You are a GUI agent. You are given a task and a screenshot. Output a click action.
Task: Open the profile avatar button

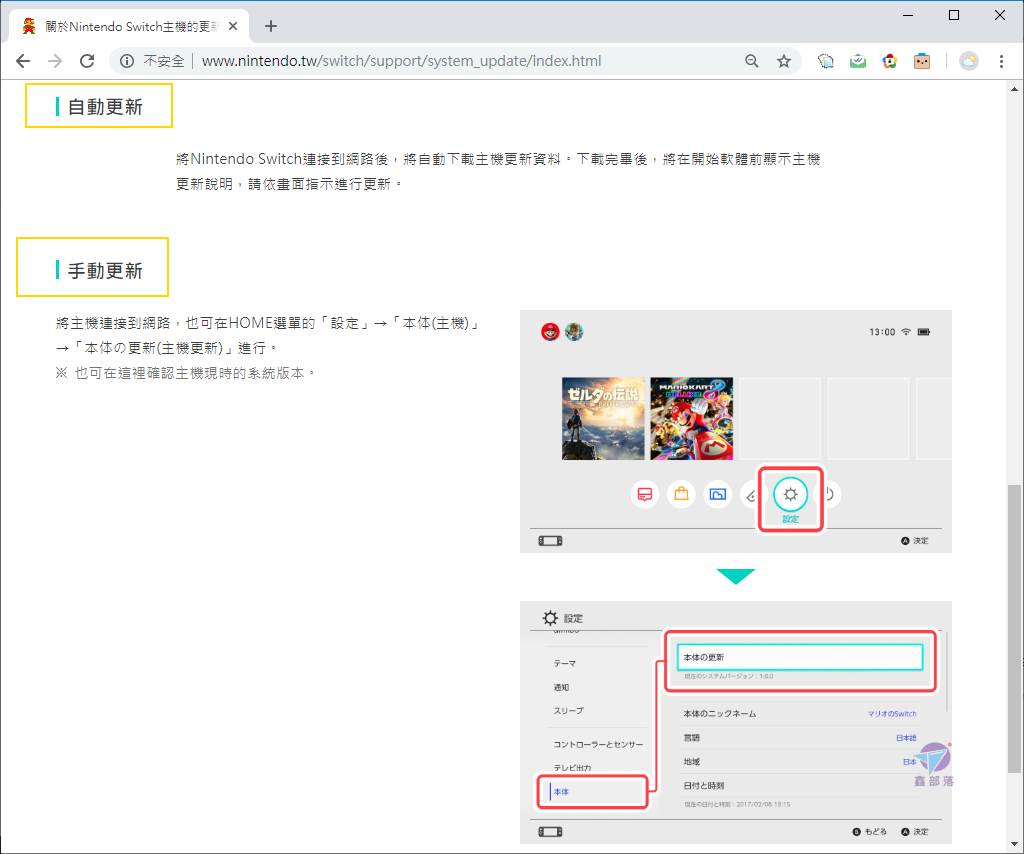click(x=968, y=61)
